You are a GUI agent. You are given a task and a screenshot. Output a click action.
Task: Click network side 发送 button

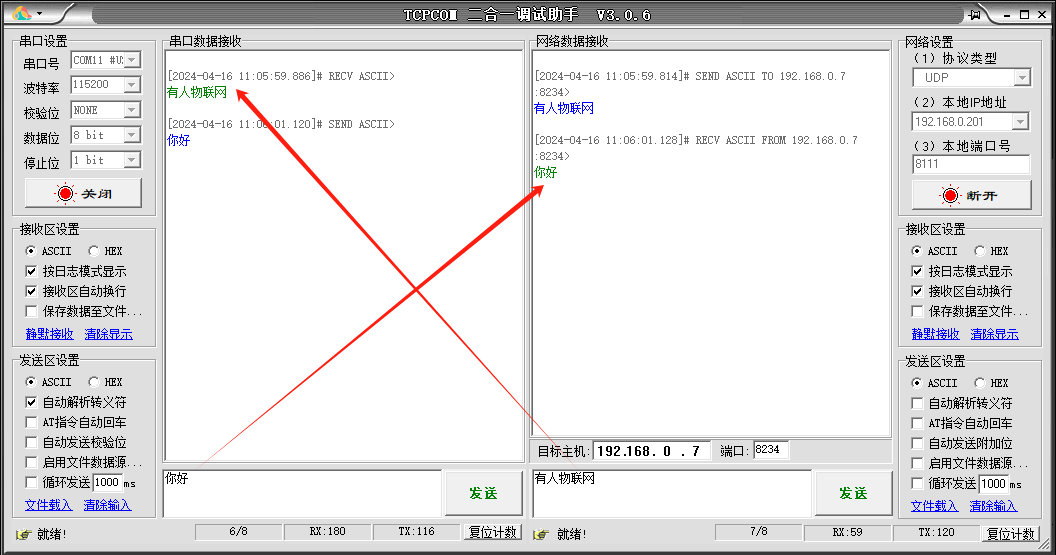[853, 494]
